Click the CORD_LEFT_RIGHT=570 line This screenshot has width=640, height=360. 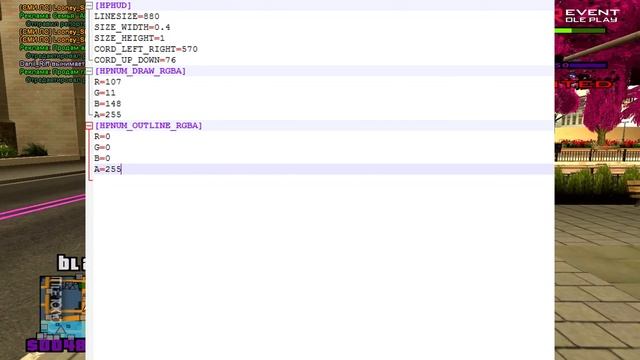pos(146,49)
